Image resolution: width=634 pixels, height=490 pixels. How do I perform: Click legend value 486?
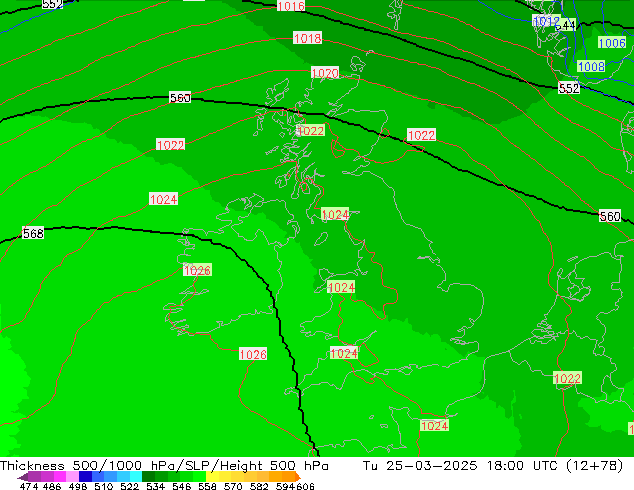coord(51,486)
